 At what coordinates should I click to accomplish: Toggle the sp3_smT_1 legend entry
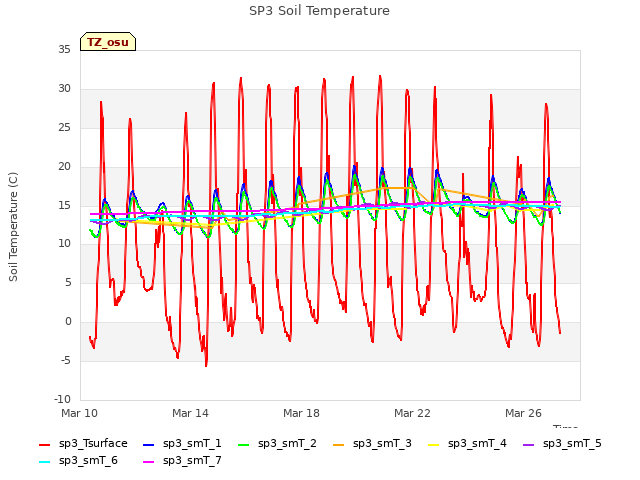click(x=182, y=444)
